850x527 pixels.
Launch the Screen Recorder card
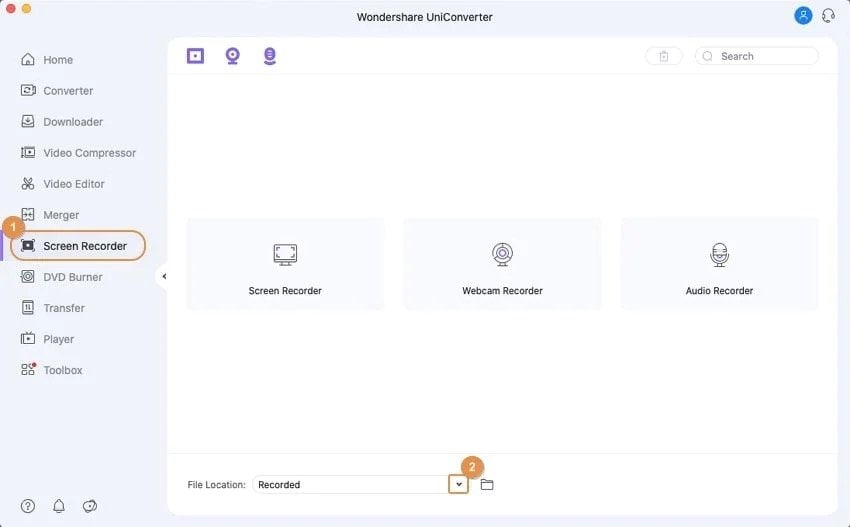coord(285,264)
